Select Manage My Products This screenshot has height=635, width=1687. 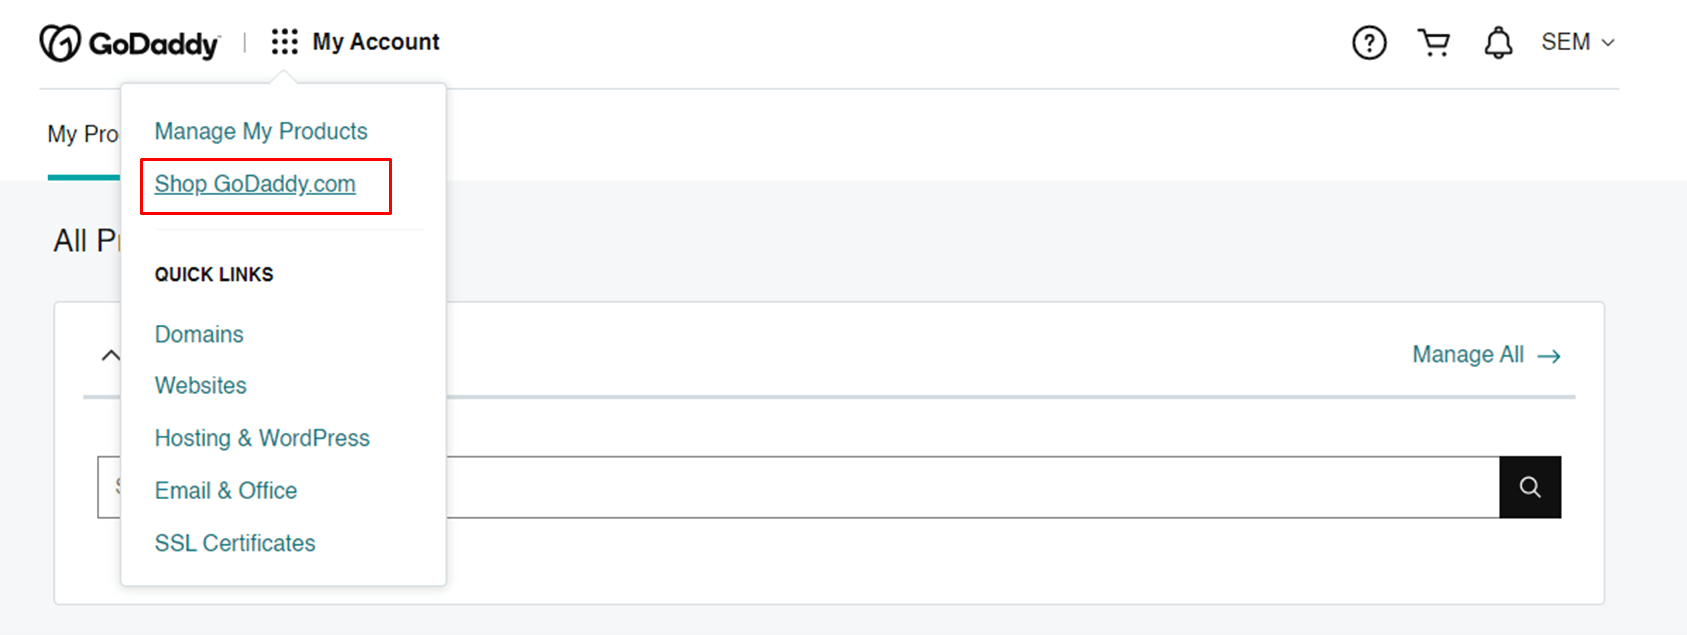(261, 131)
